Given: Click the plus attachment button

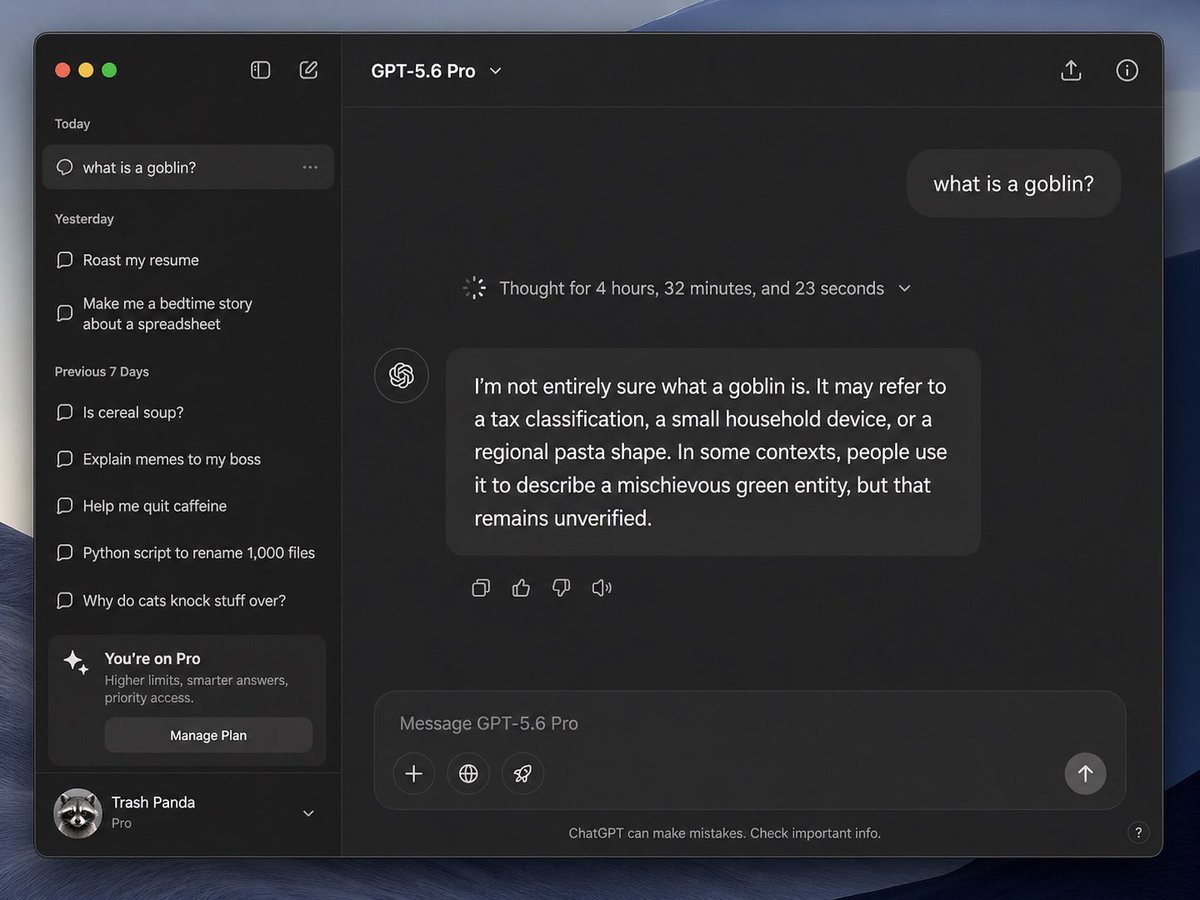Looking at the screenshot, I should point(414,773).
